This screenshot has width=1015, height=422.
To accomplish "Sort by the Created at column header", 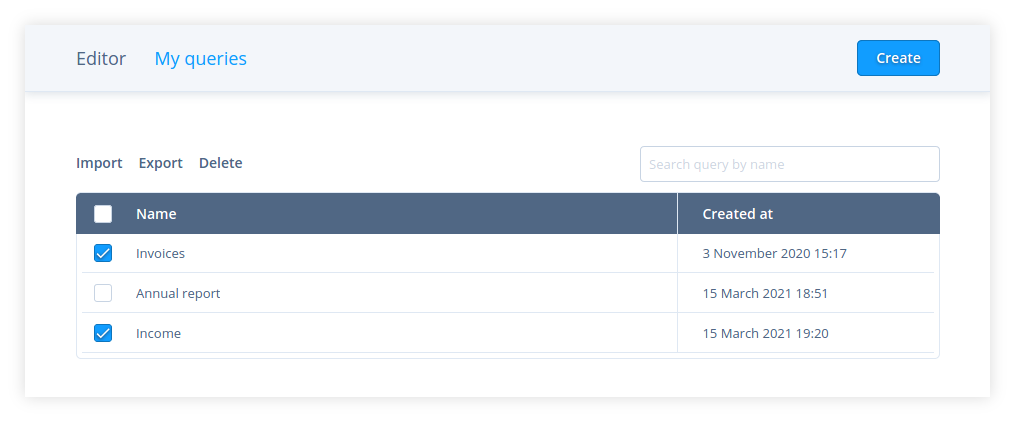I will pyautogui.click(x=737, y=214).
